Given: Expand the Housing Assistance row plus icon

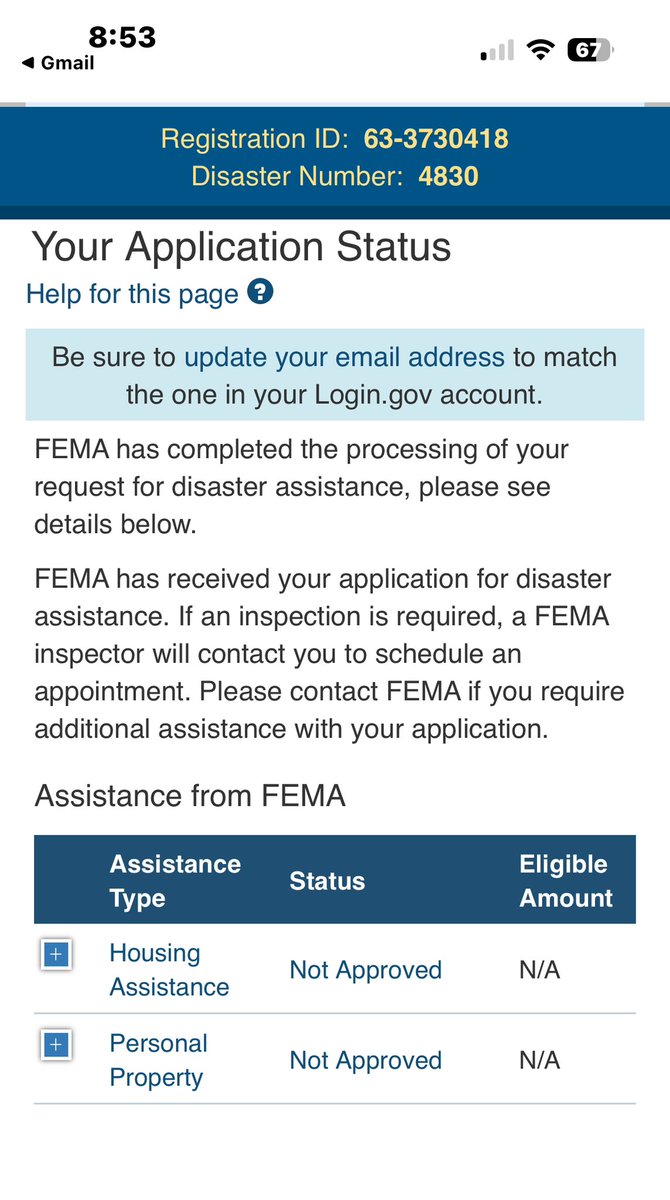Looking at the screenshot, I should point(56,955).
